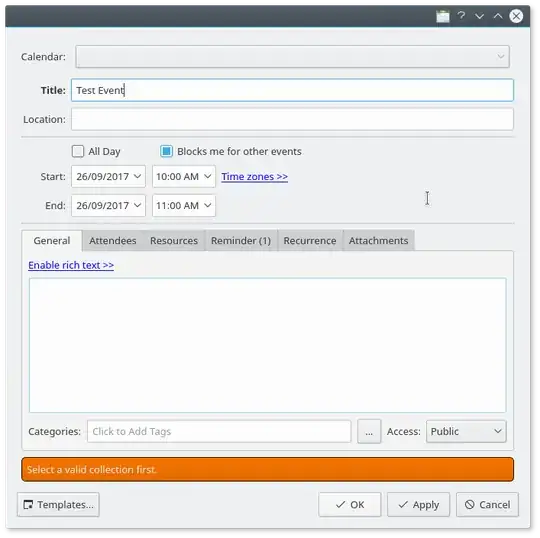The width and height of the screenshot is (540, 538).
Task: Apply the event changes
Action: coord(418,505)
